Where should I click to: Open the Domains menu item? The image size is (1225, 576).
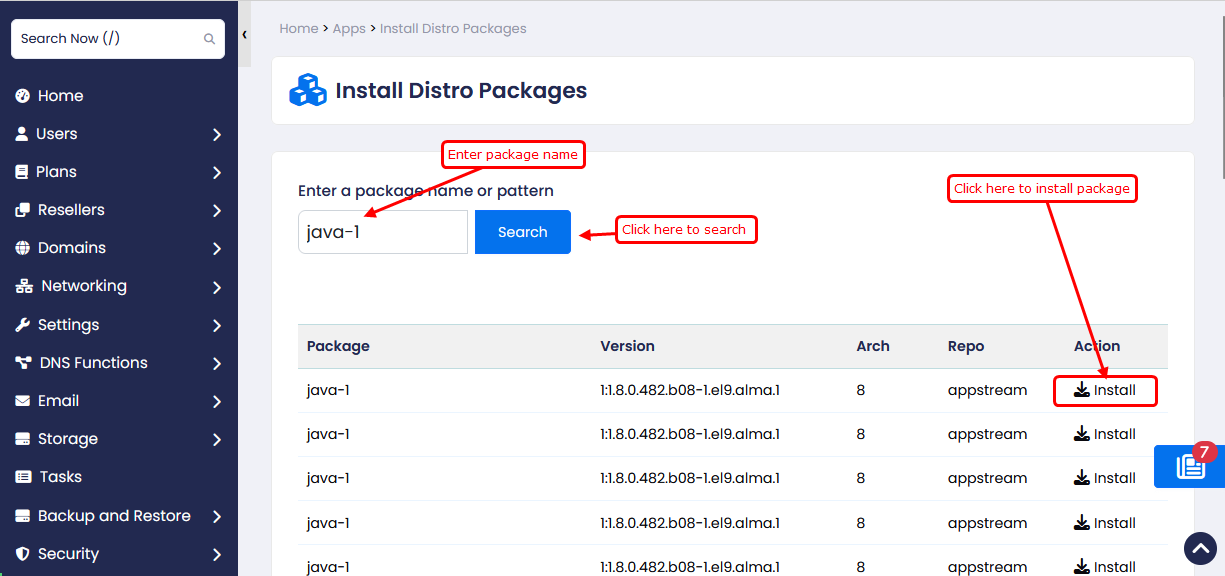point(71,248)
